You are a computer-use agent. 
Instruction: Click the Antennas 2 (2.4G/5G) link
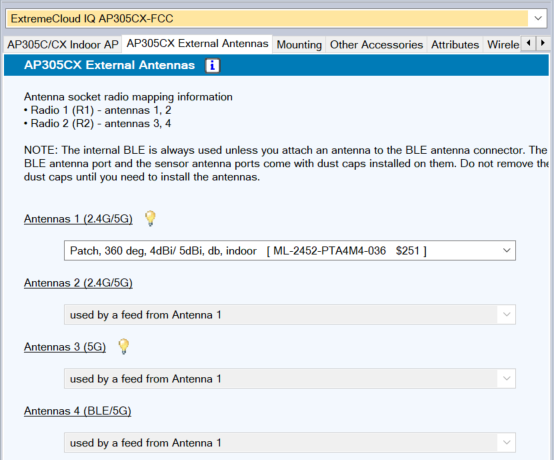[78, 283]
